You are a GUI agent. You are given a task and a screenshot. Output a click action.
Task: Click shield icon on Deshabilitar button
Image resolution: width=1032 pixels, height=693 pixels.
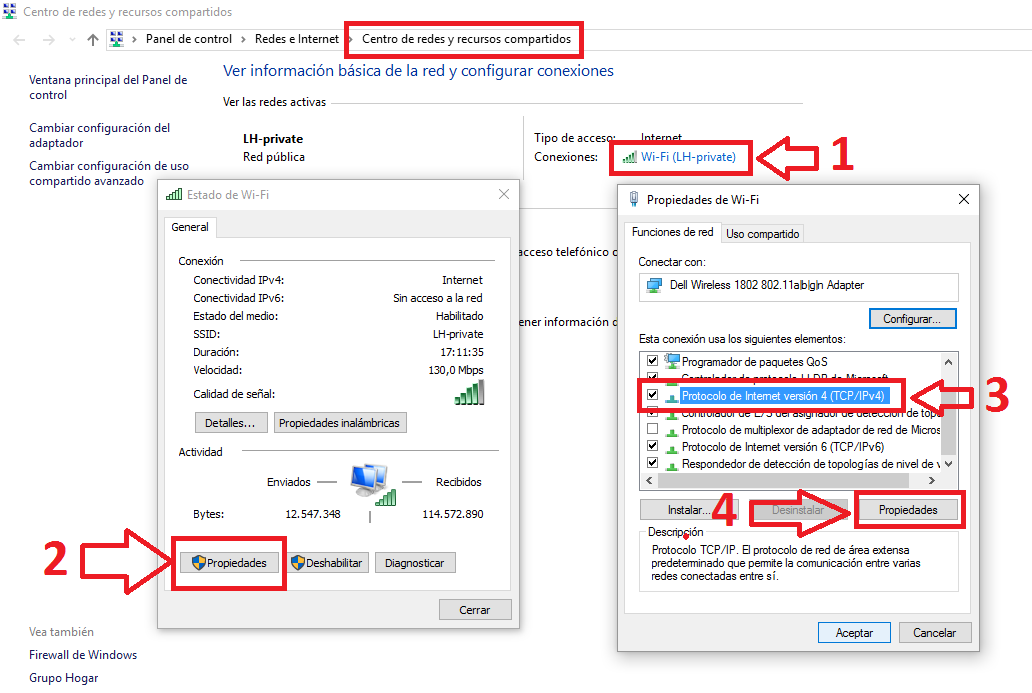[297, 563]
